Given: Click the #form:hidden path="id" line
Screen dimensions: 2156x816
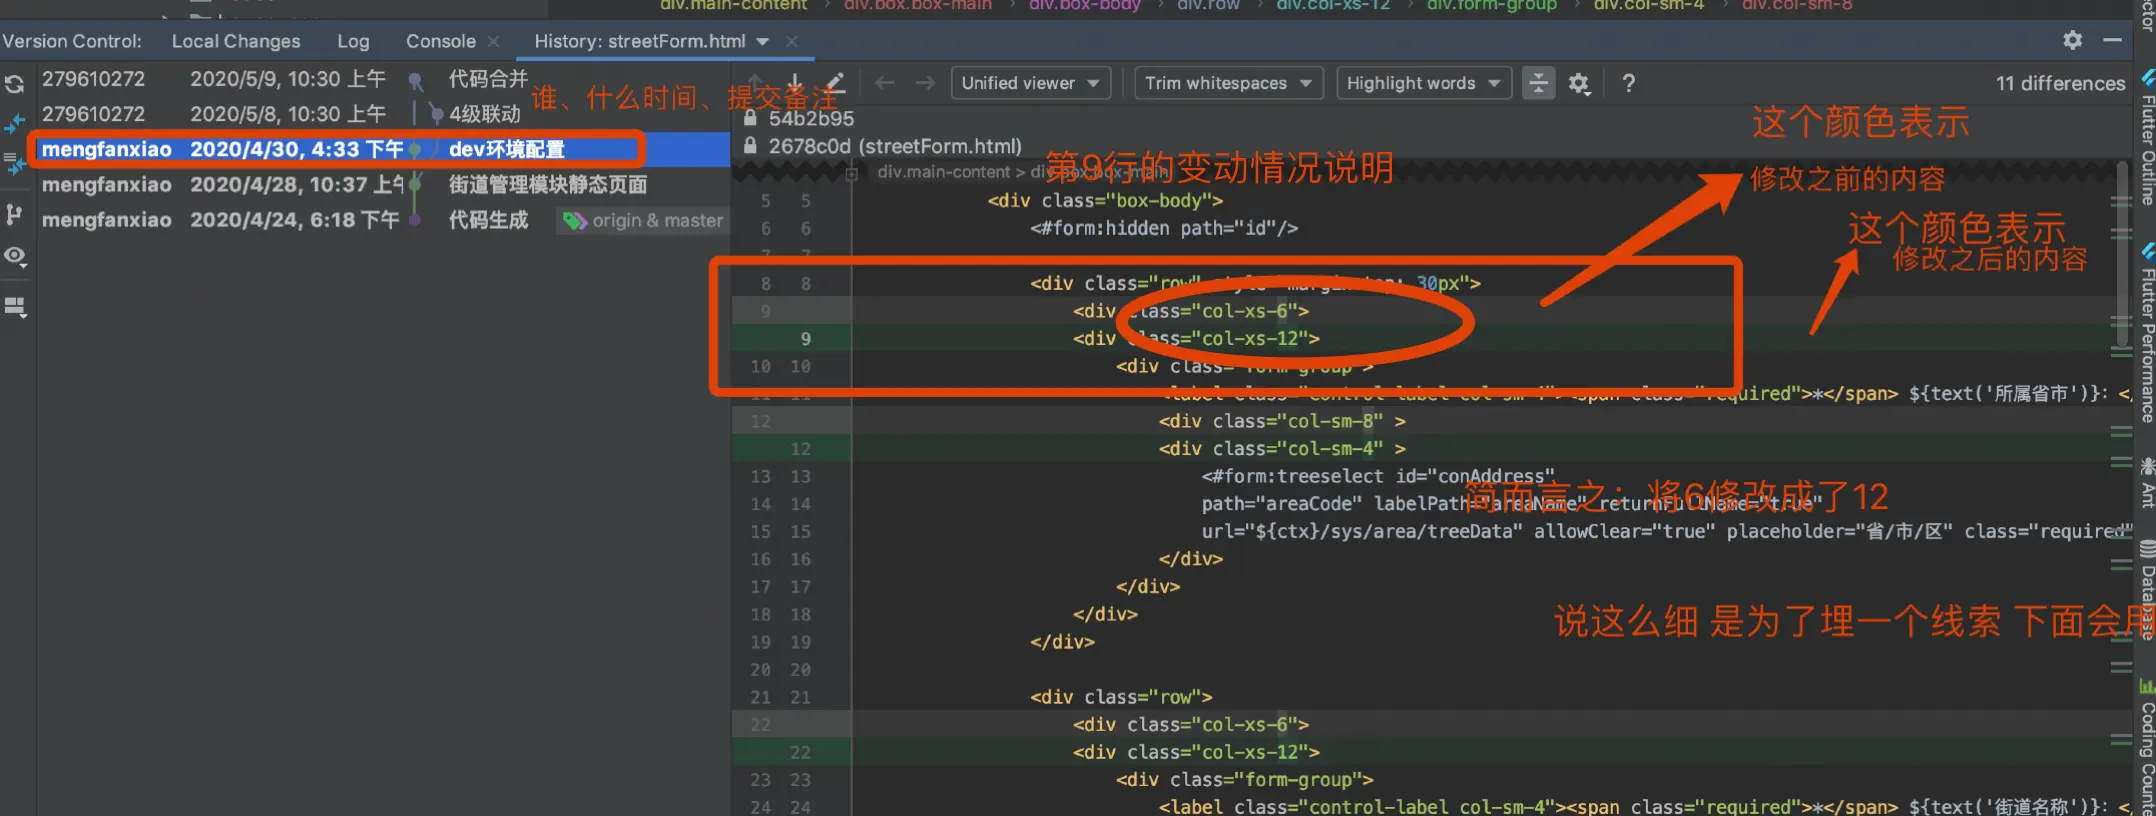Looking at the screenshot, I should click(x=1165, y=228).
